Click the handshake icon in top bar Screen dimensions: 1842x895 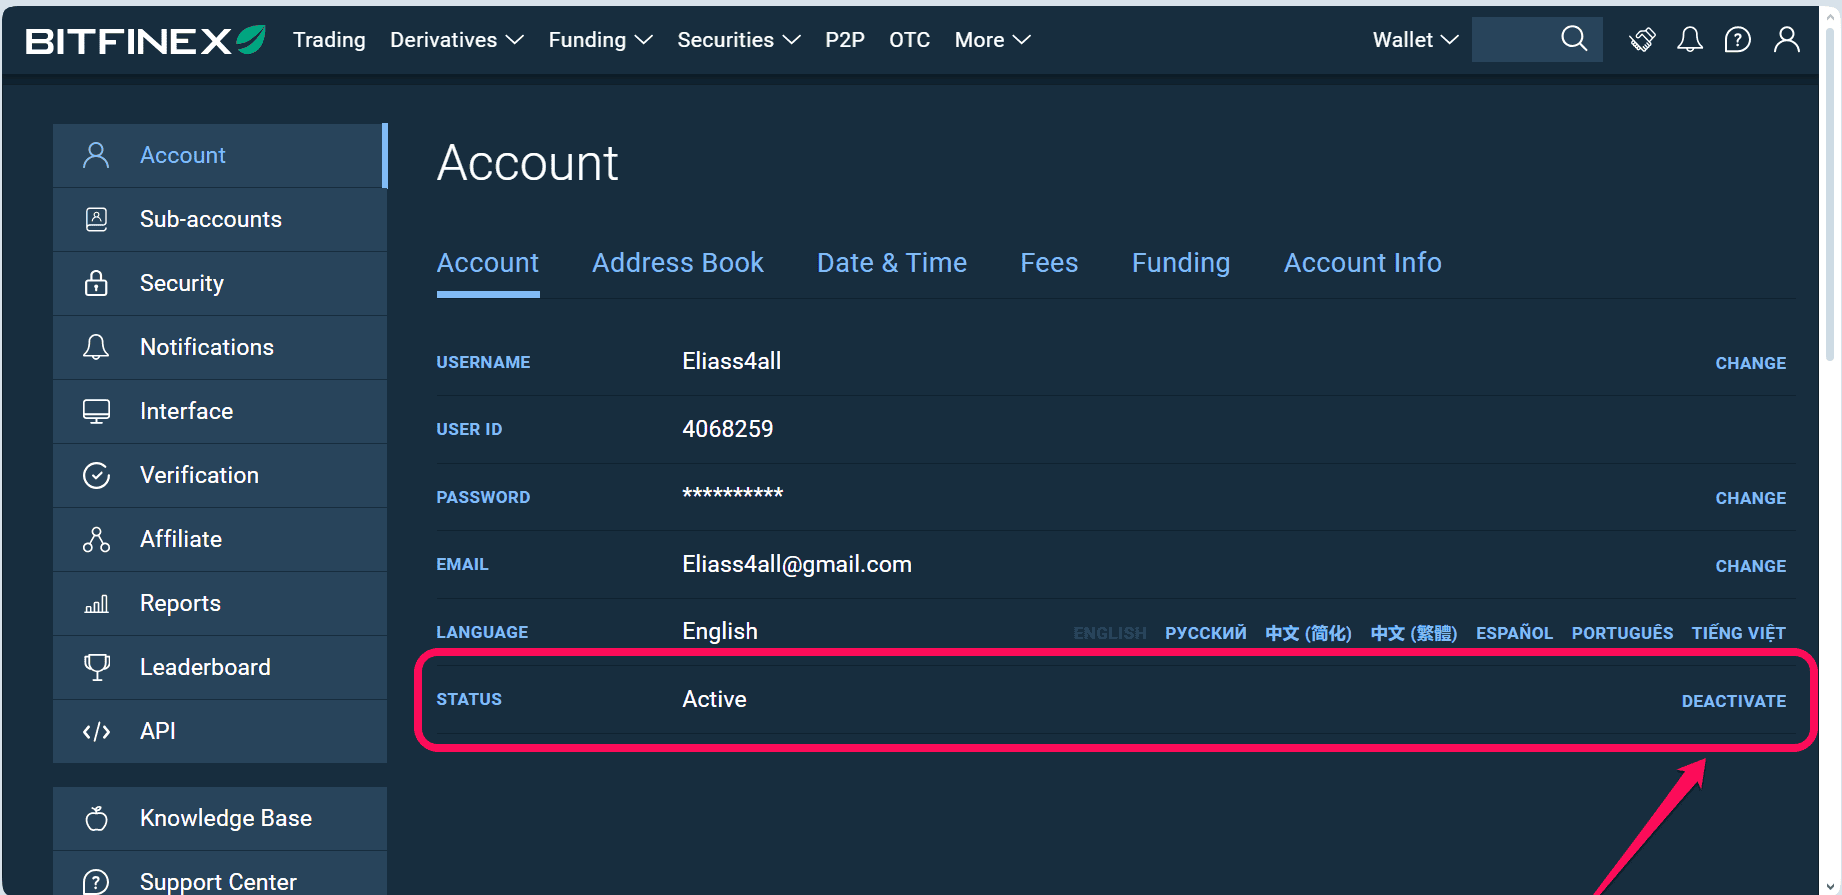[x=1642, y=40]
